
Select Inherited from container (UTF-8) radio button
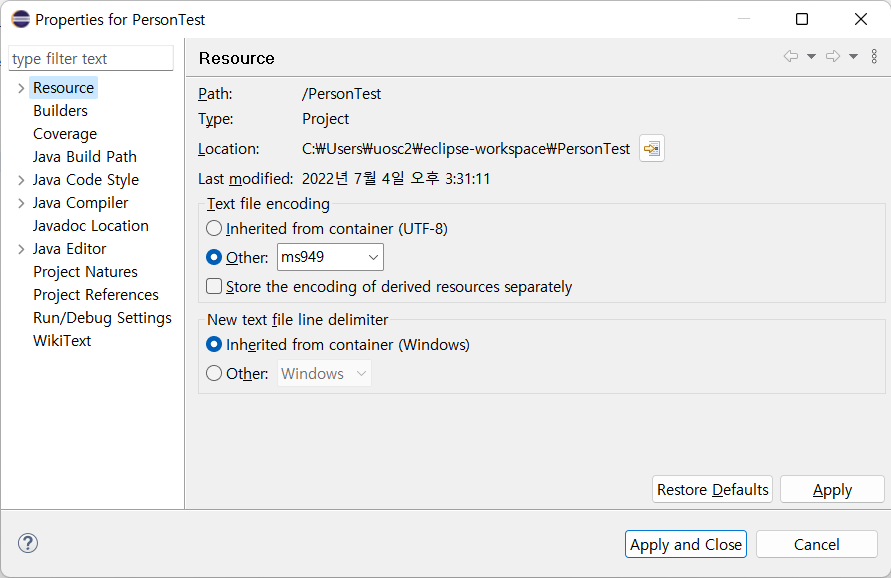click(x=214, y=228)
